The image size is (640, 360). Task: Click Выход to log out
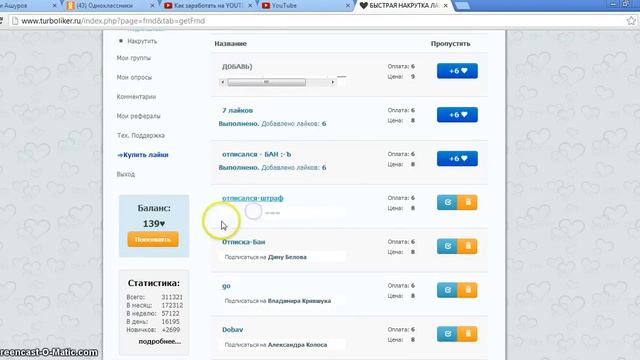pos(126,174)
